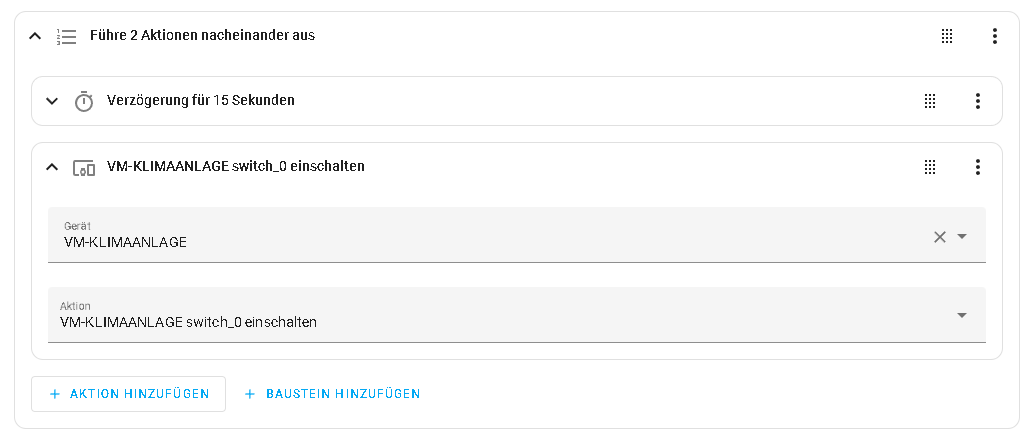The height and width of the screenshot is (433, 1032).
Task: Click the BAUSTEIN HINZUFÜGEN button
Action: pyautogui.click(x=332, y=394)
